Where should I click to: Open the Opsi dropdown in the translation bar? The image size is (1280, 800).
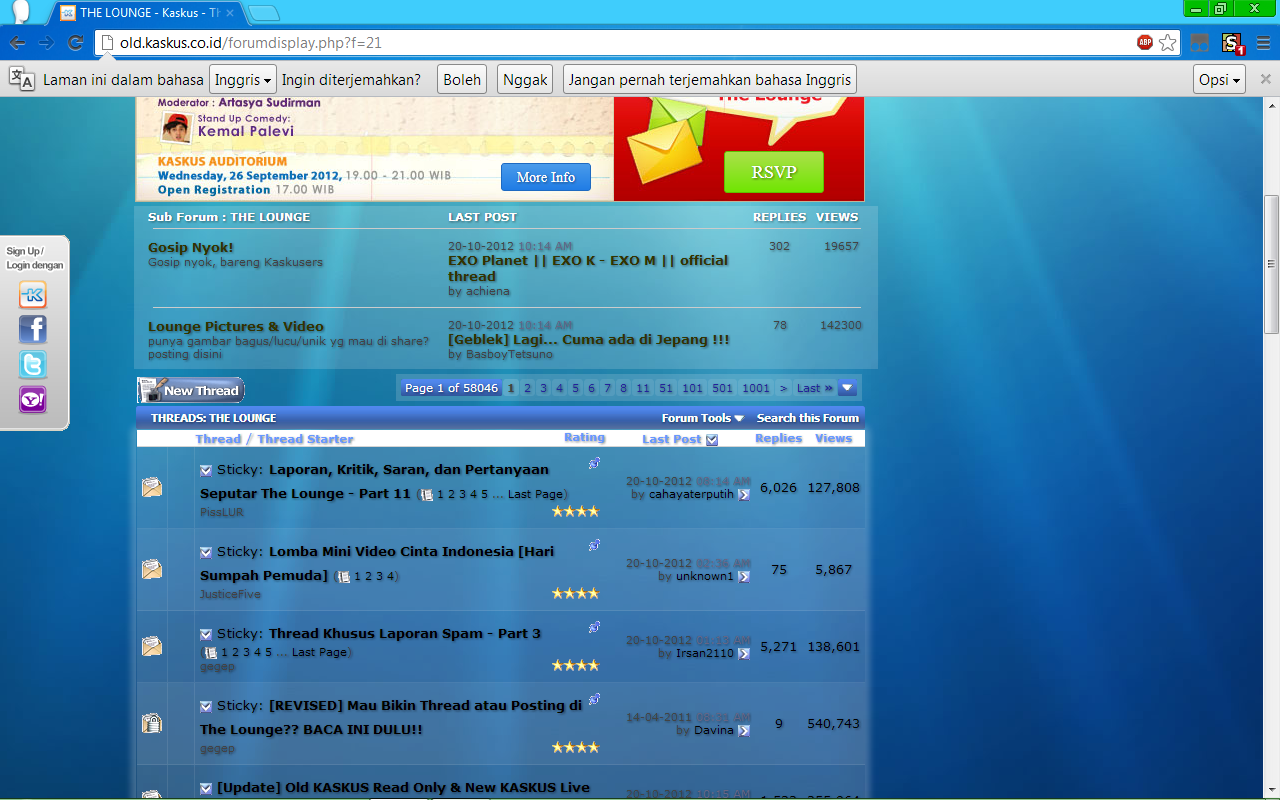[x=1219, y=80]
